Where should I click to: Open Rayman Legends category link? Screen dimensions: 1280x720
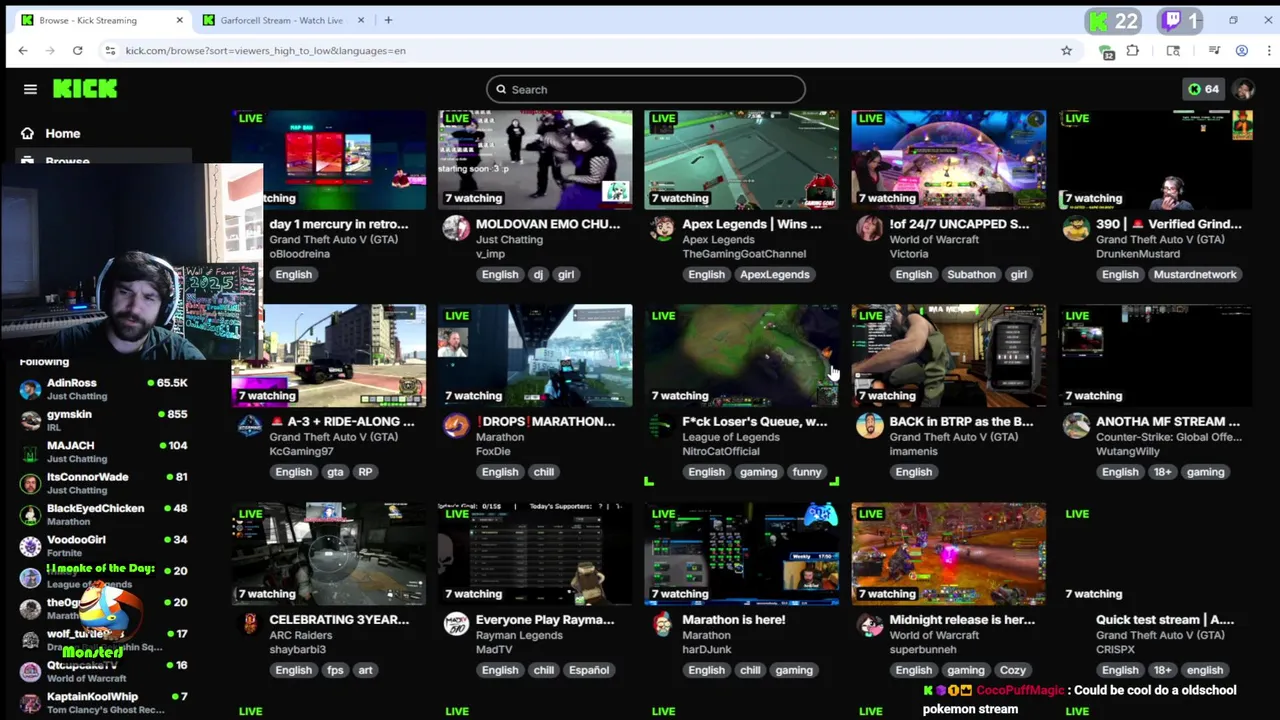point(520,635)
